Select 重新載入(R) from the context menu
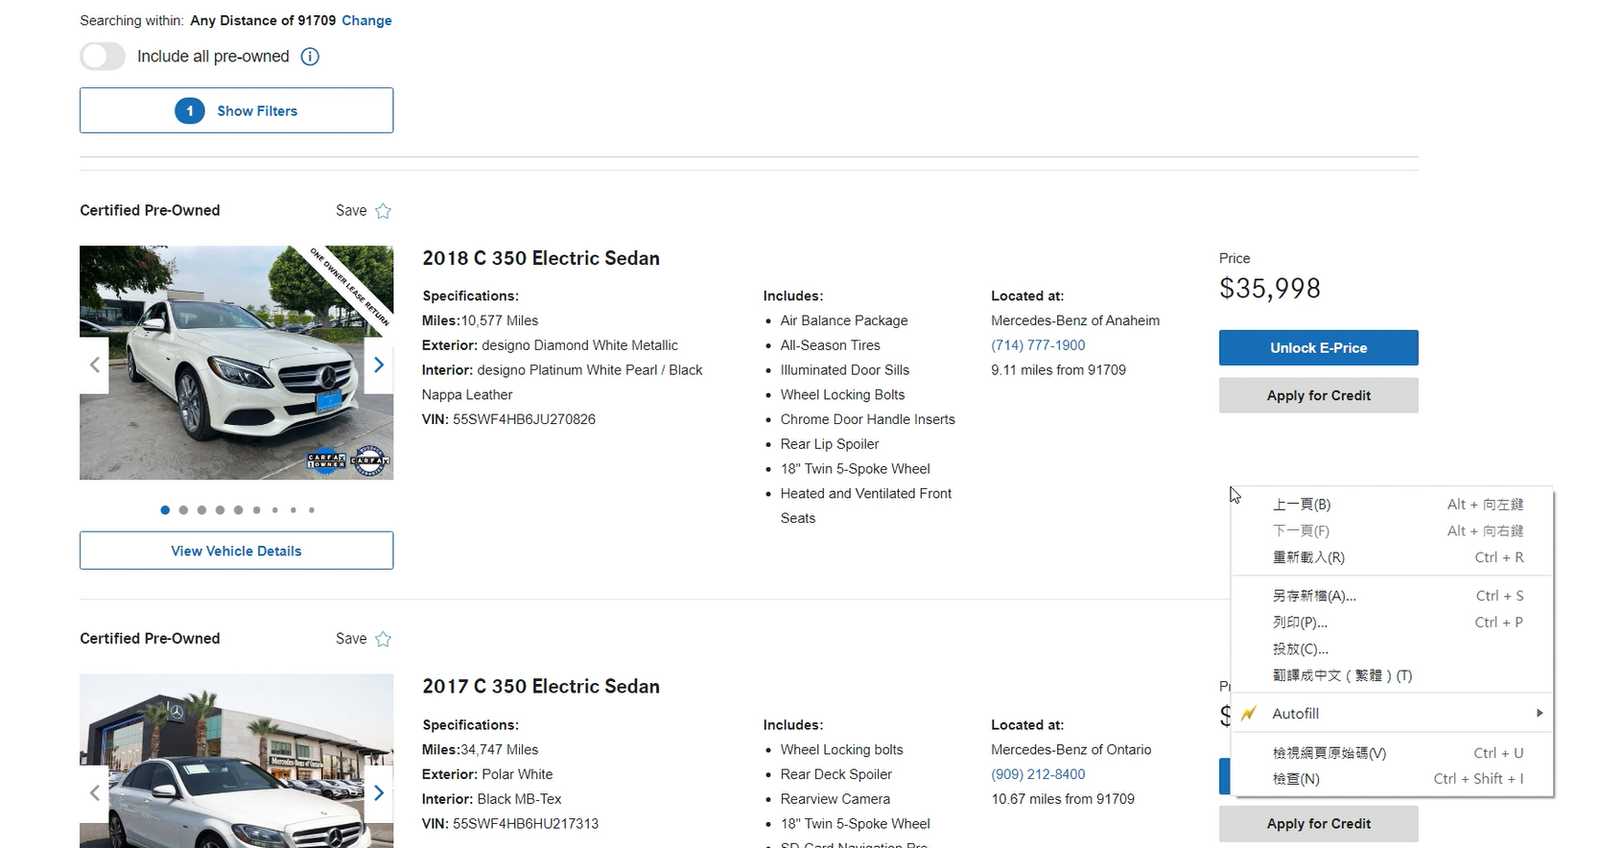Viewport: 1600px width, 848px height. [1308, 558]
